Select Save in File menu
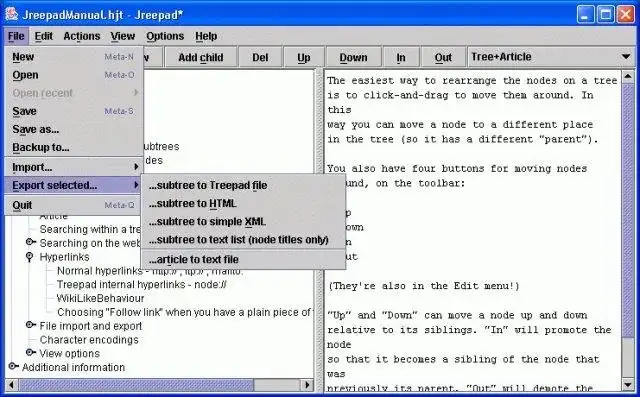This screenshot has width=640, height=397. (x=73, y=111)
